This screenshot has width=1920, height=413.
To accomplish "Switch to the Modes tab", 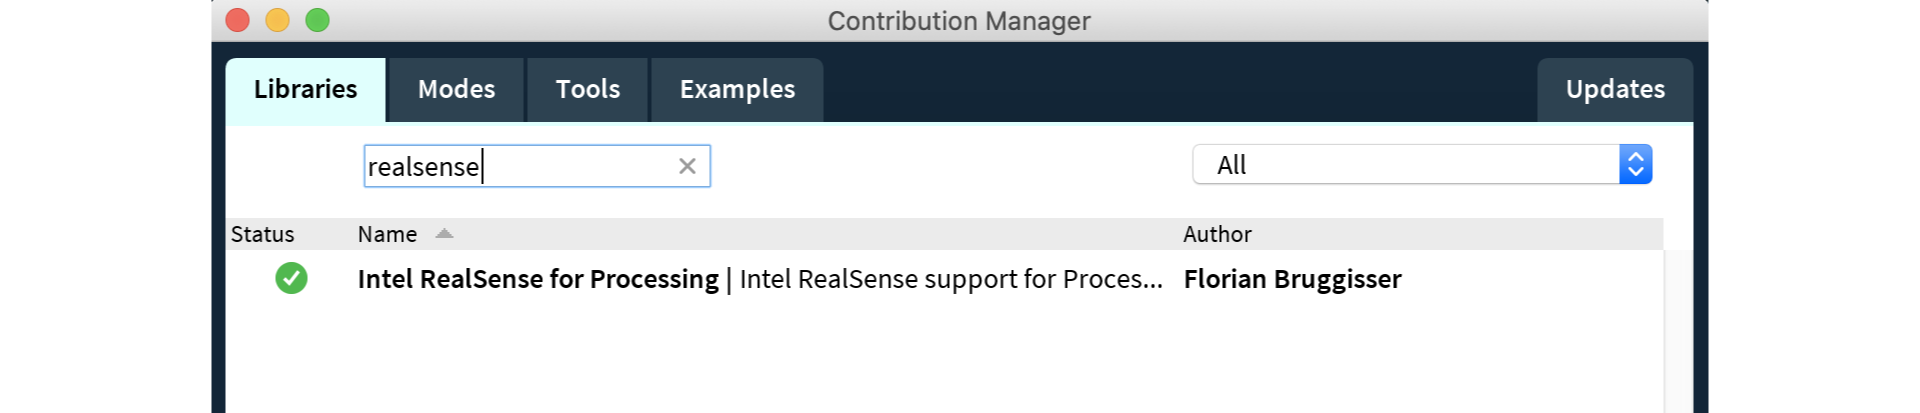I will [x=456, y=89].
